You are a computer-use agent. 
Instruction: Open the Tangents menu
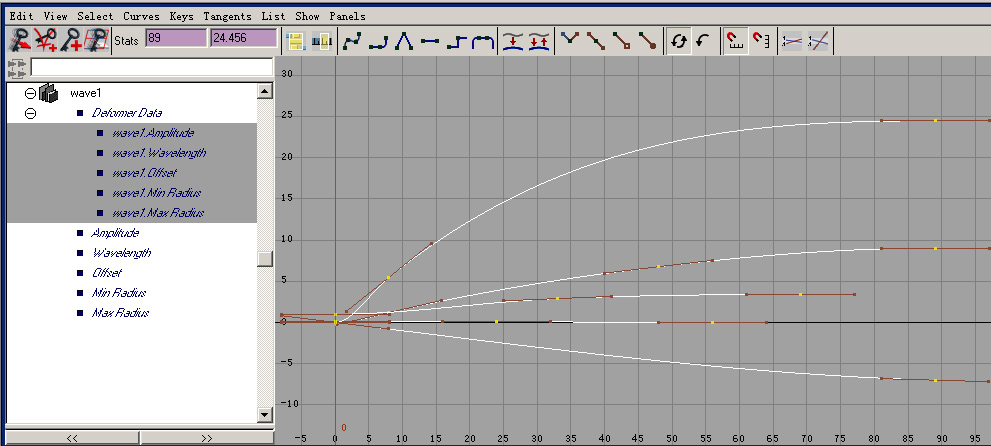pos(227,16)
